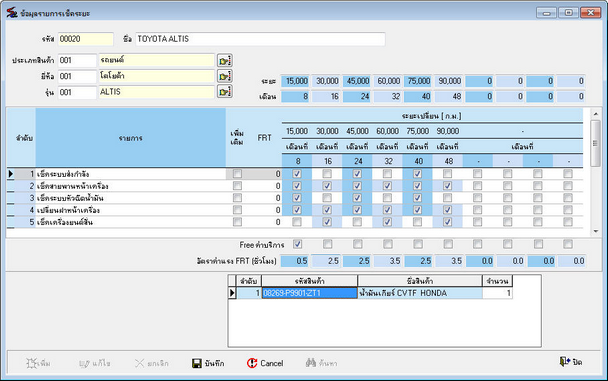This screenshot has width=608, height=381.
Task: Click the รายการ column header
Action: point(131,138)
